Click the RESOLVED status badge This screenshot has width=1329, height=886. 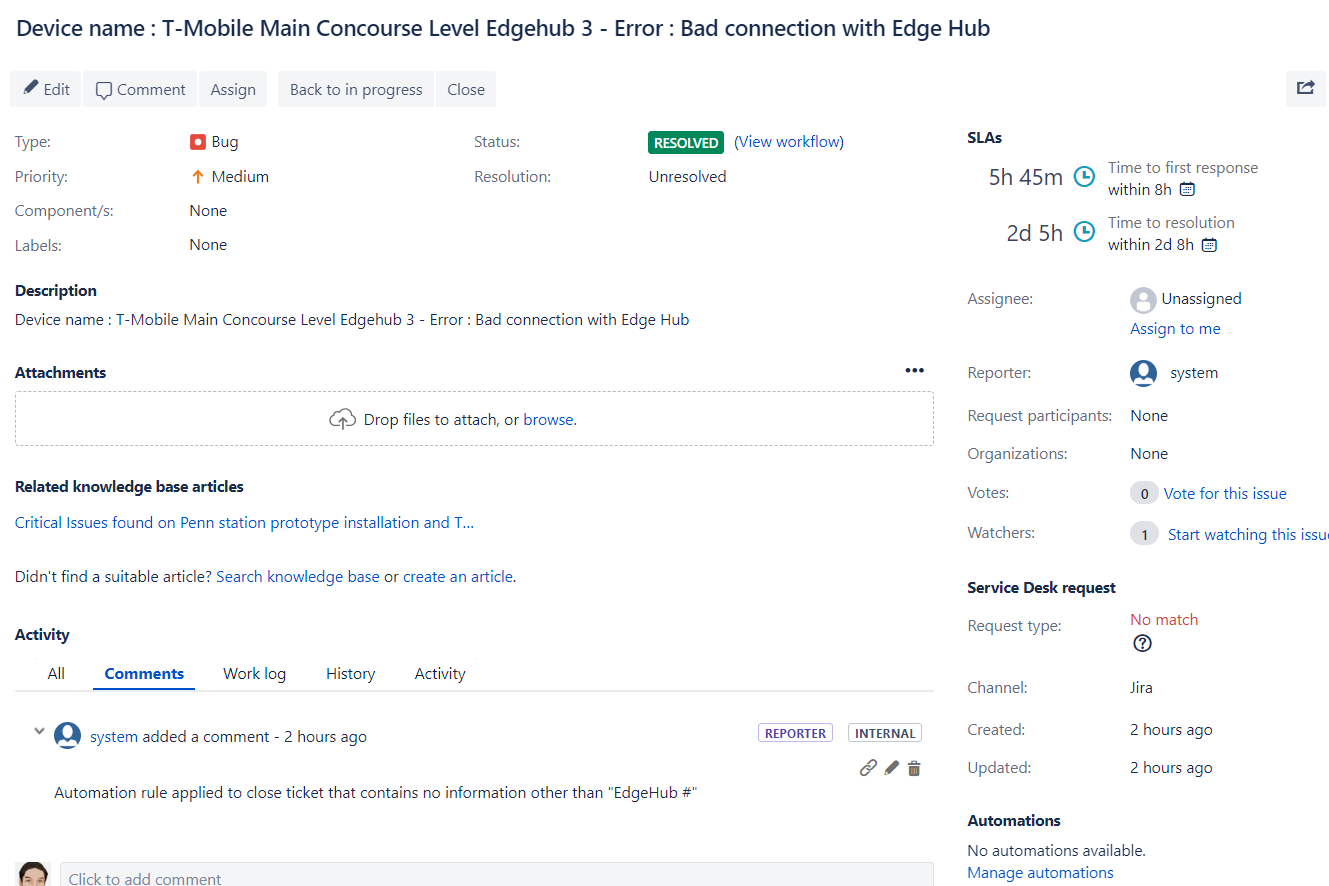pos(686,143)
